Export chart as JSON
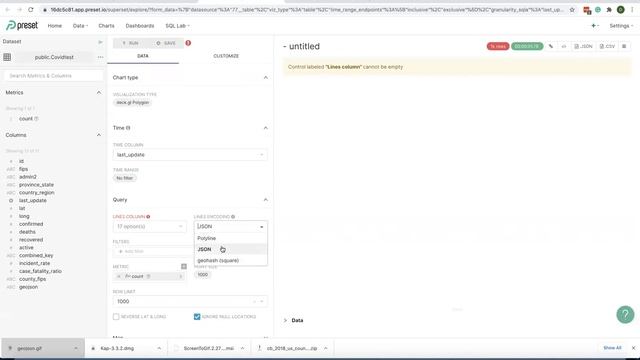 [583, 47]
